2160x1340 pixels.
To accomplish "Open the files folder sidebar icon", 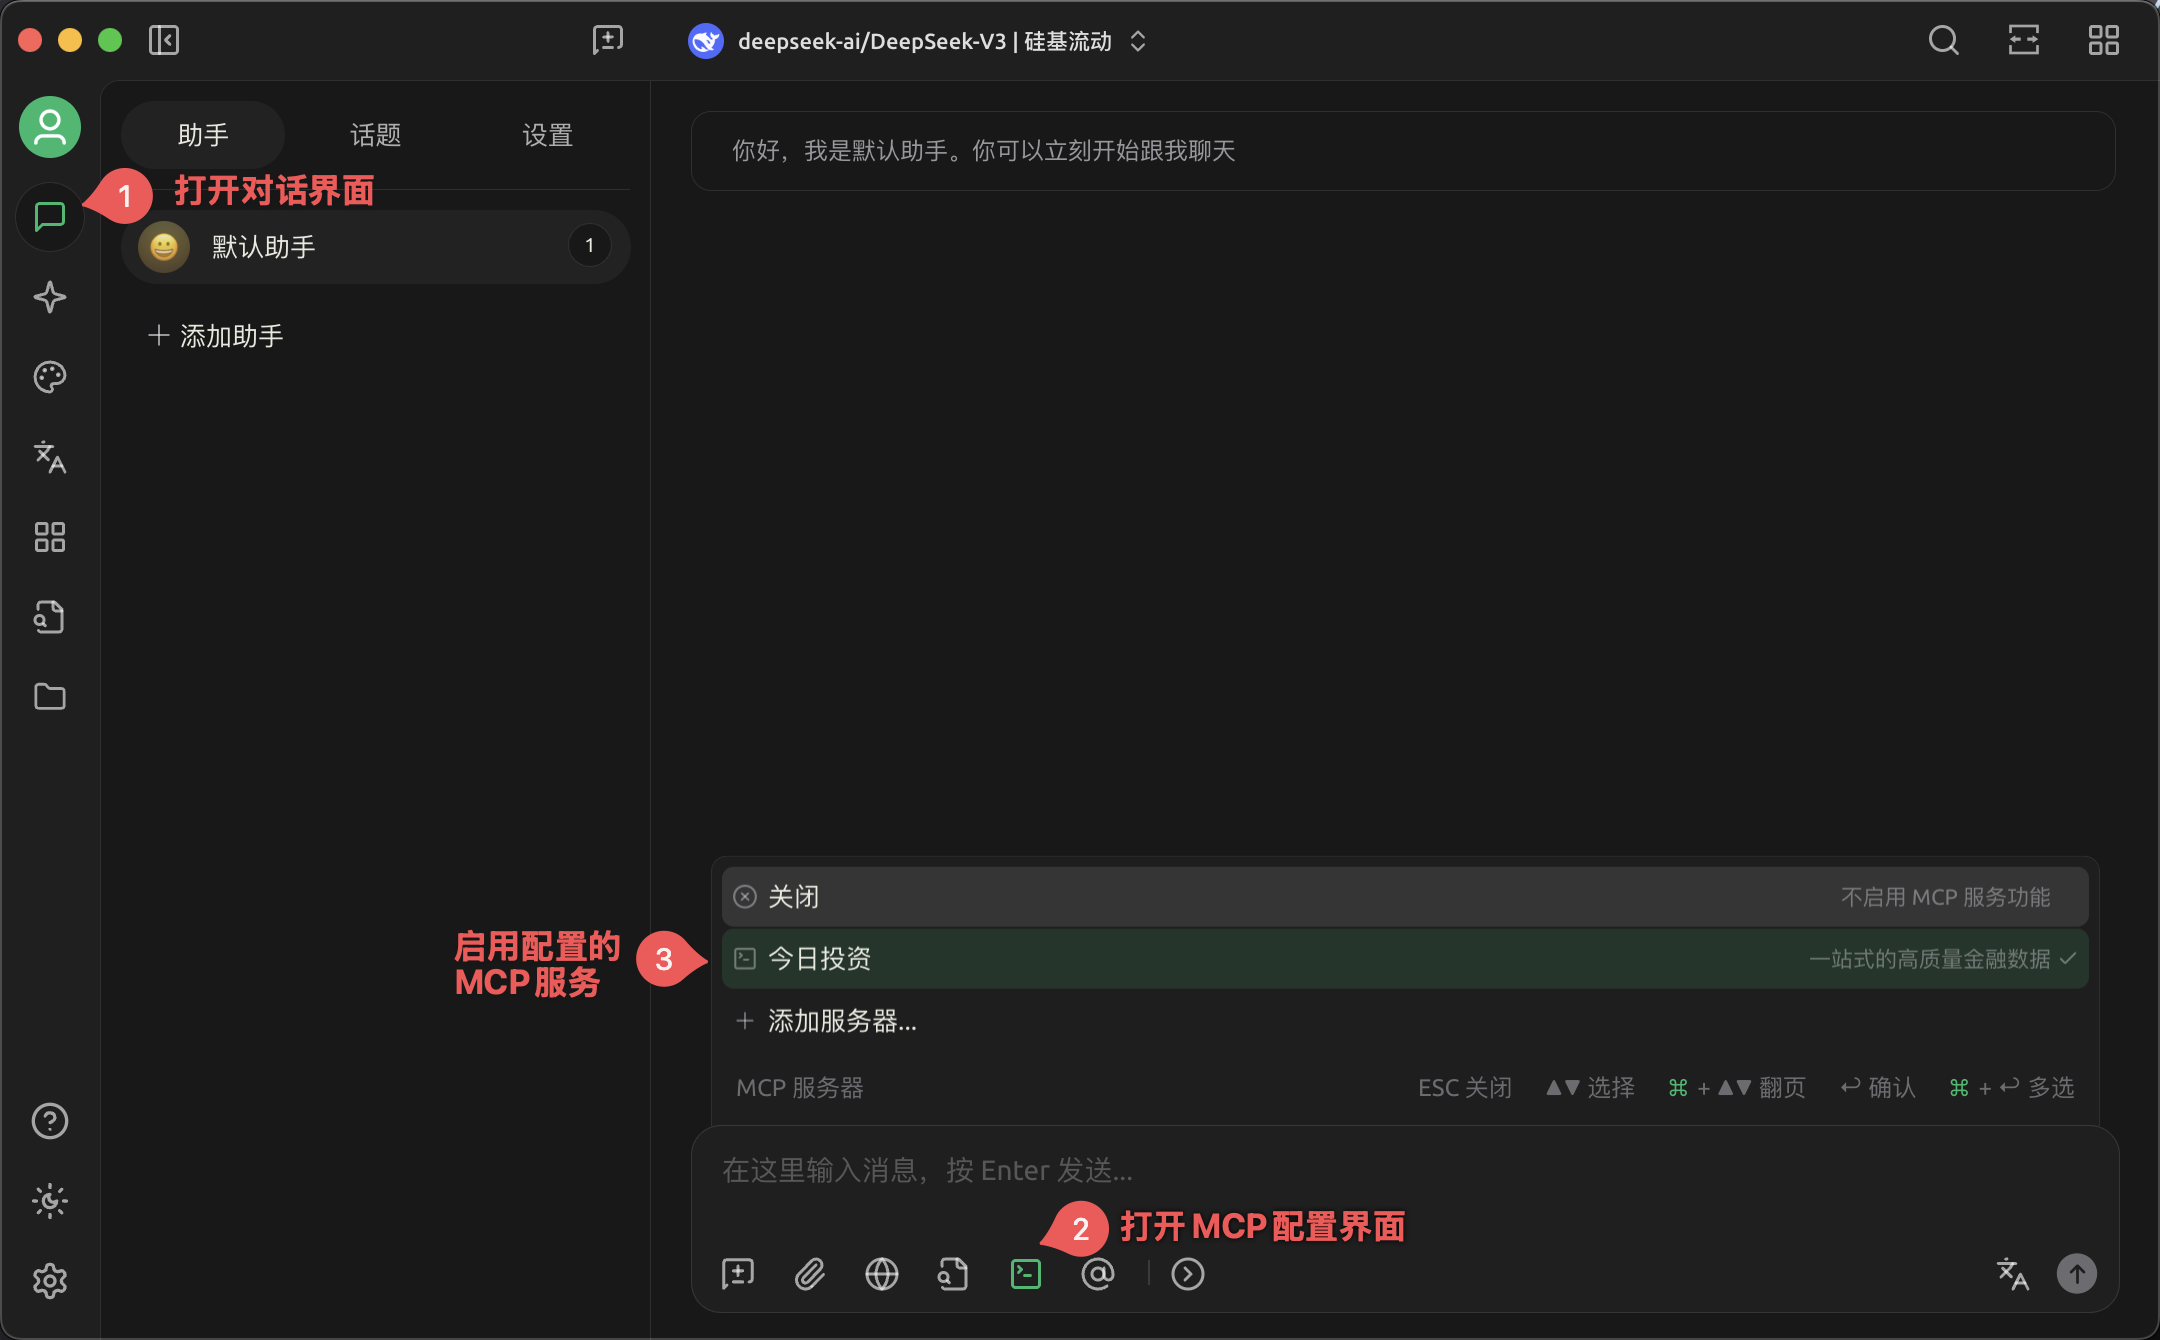I will [50, 697].
